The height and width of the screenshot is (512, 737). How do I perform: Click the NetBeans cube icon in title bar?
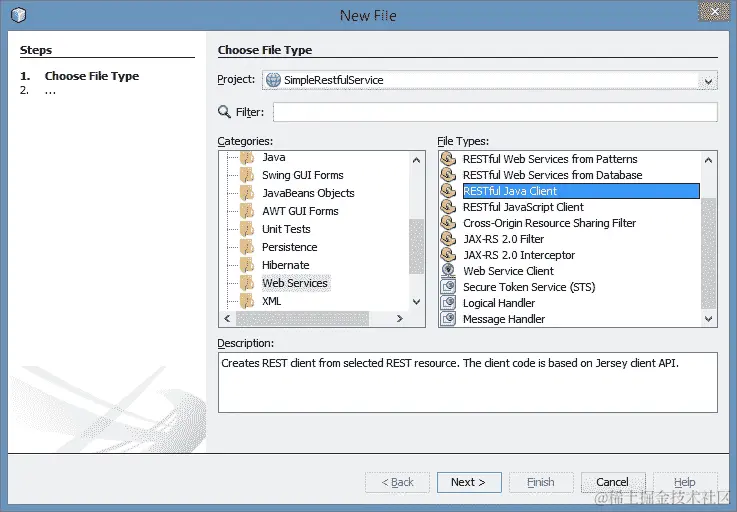tap(18, 15)
